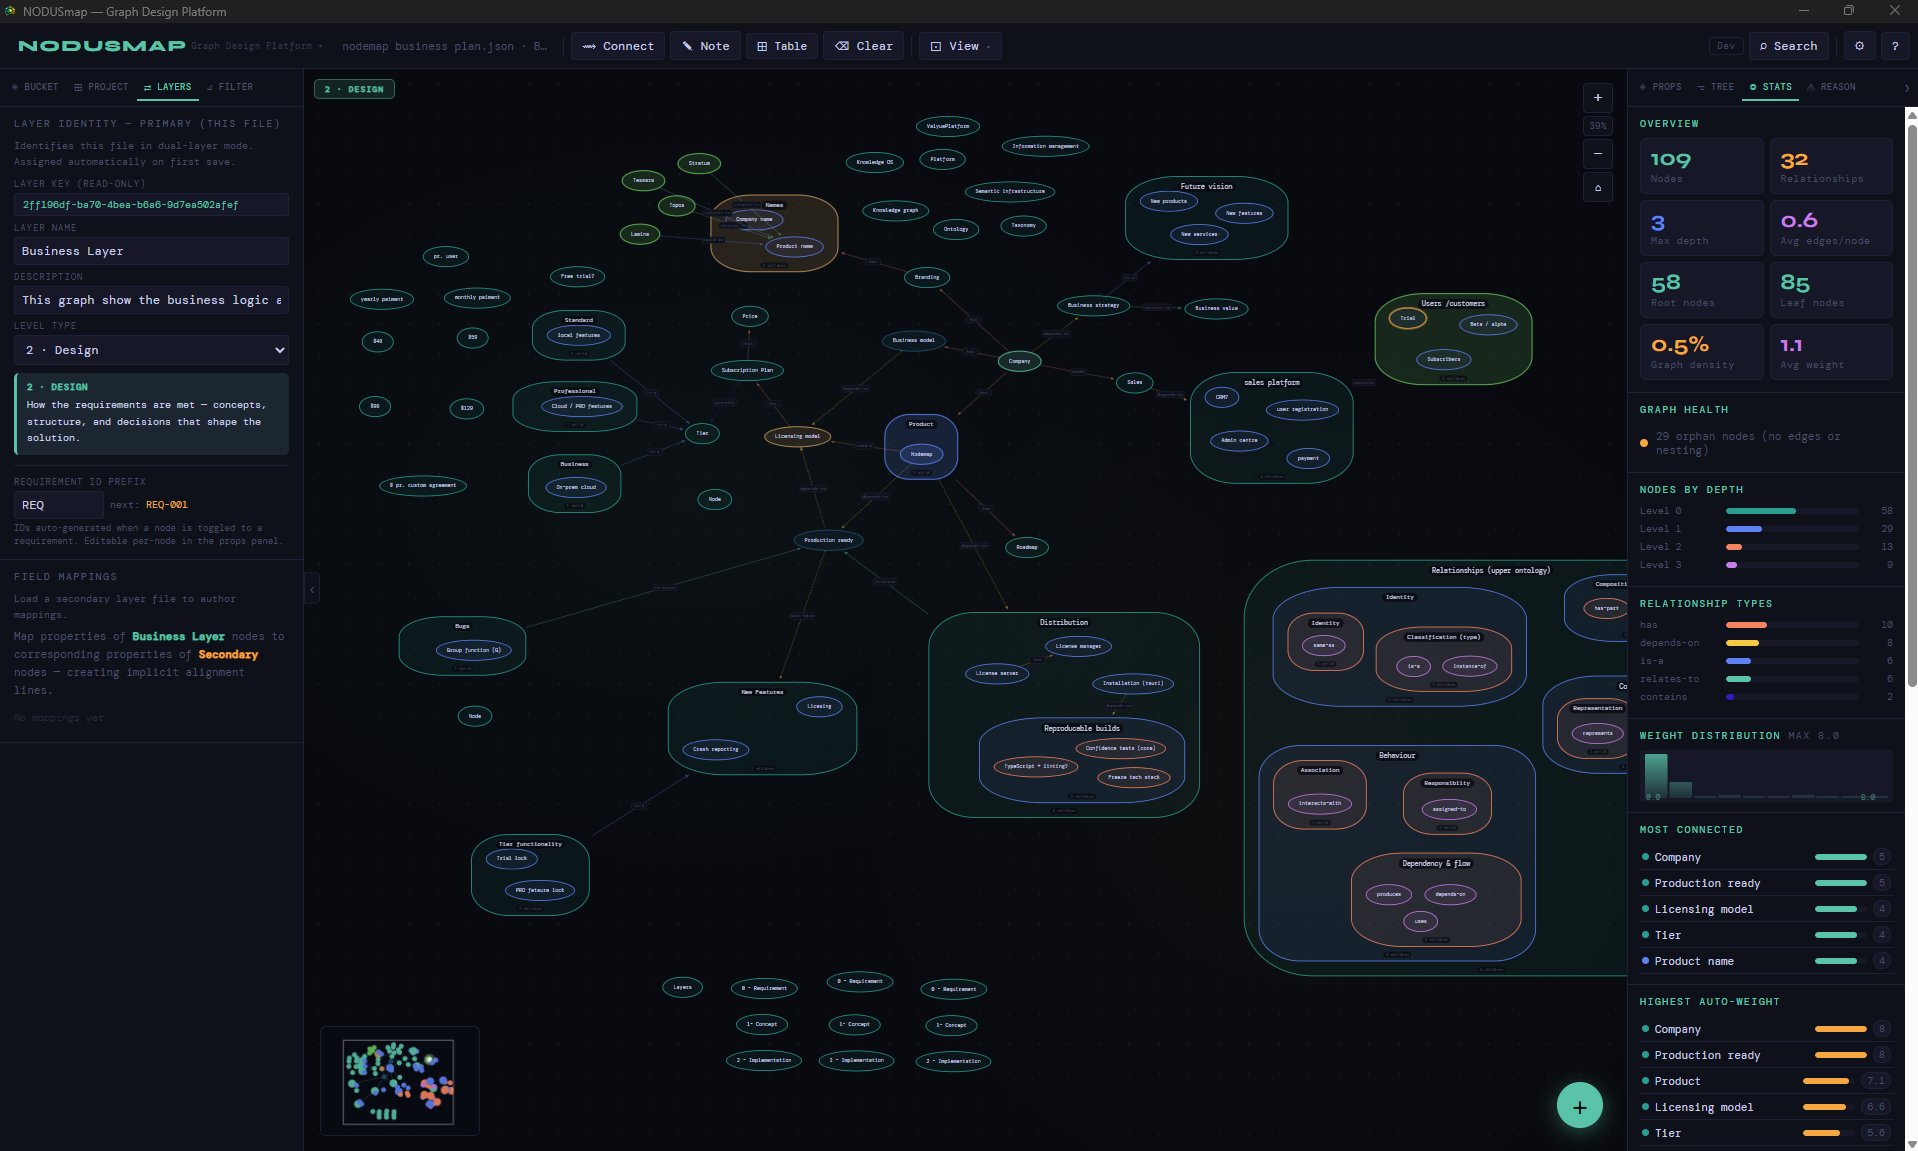Select the Connect tool in the toolbar

[617, 46]
